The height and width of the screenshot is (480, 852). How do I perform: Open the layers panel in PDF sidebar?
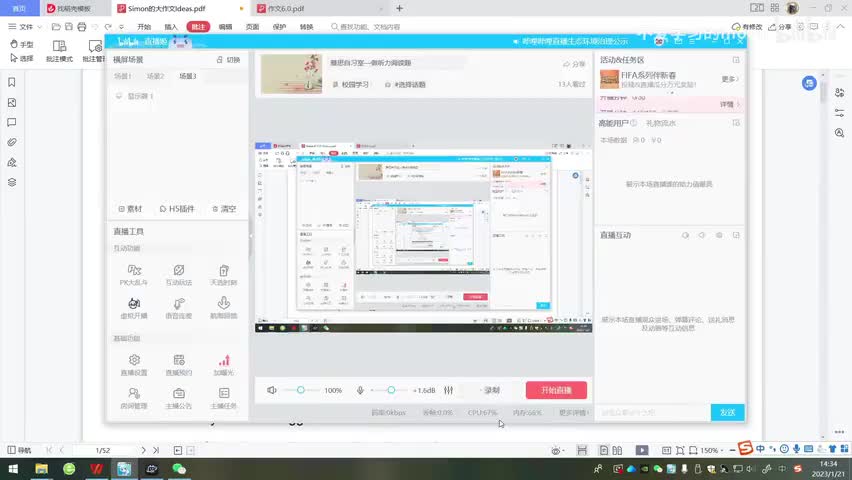(x=12, y=182)
